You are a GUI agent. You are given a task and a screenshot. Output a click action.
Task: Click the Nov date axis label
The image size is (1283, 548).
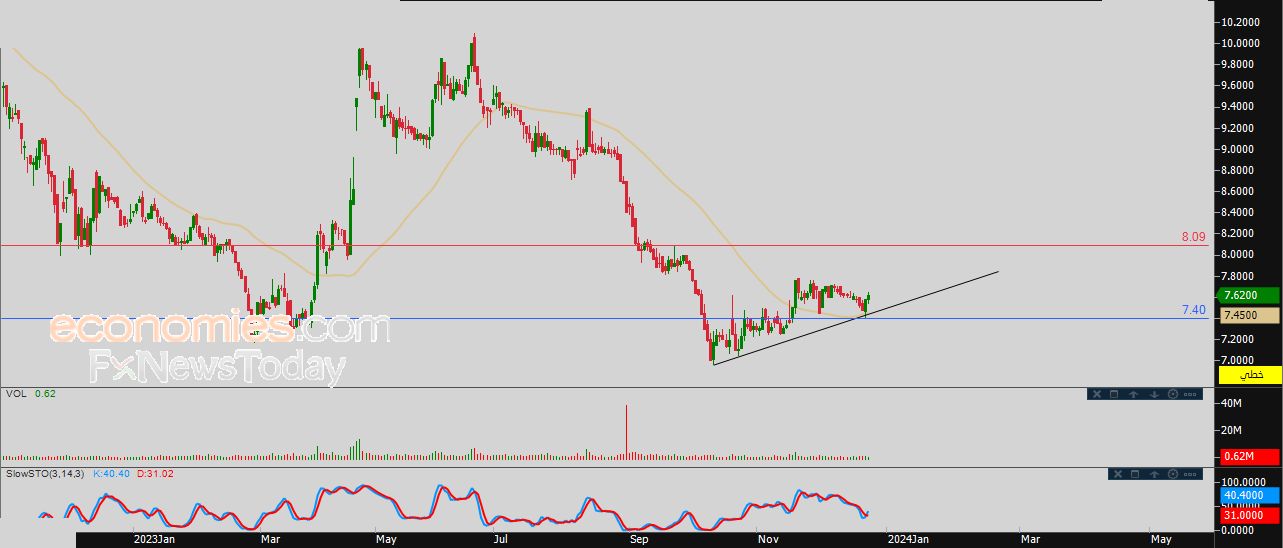point(767,539)
